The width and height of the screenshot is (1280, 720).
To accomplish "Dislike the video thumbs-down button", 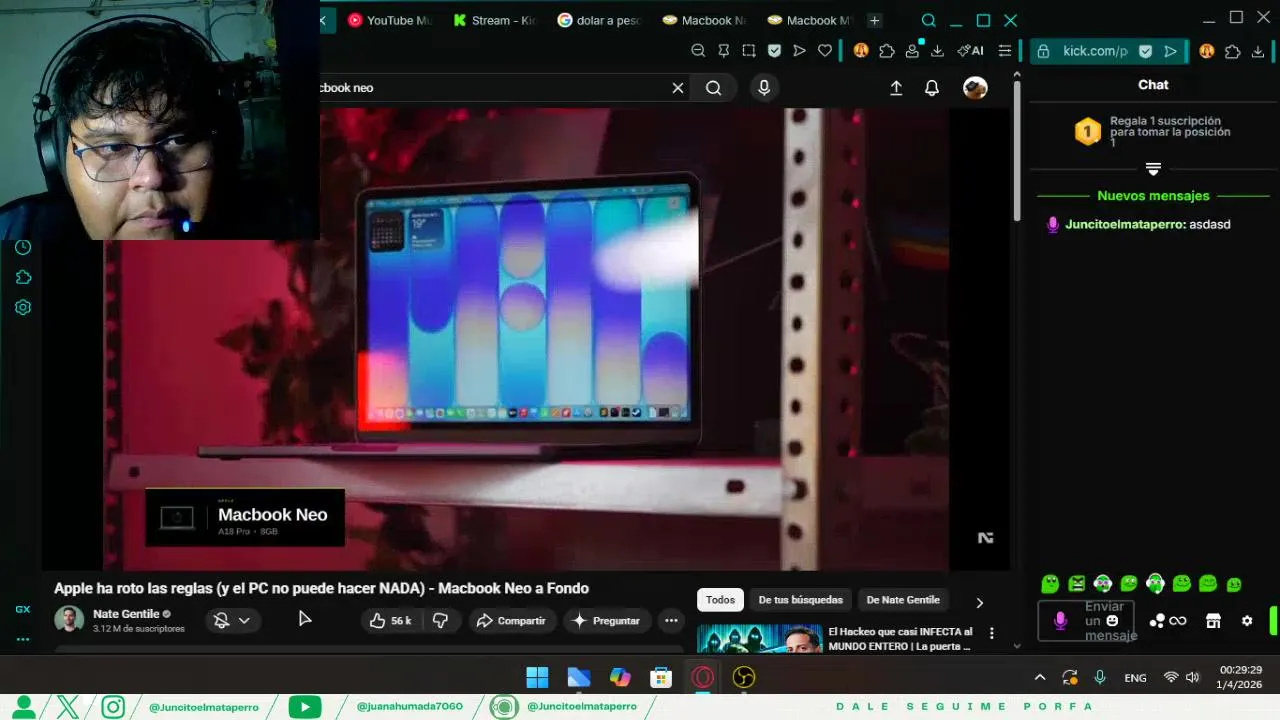I will pyautogui.click(x=440, y=621).
